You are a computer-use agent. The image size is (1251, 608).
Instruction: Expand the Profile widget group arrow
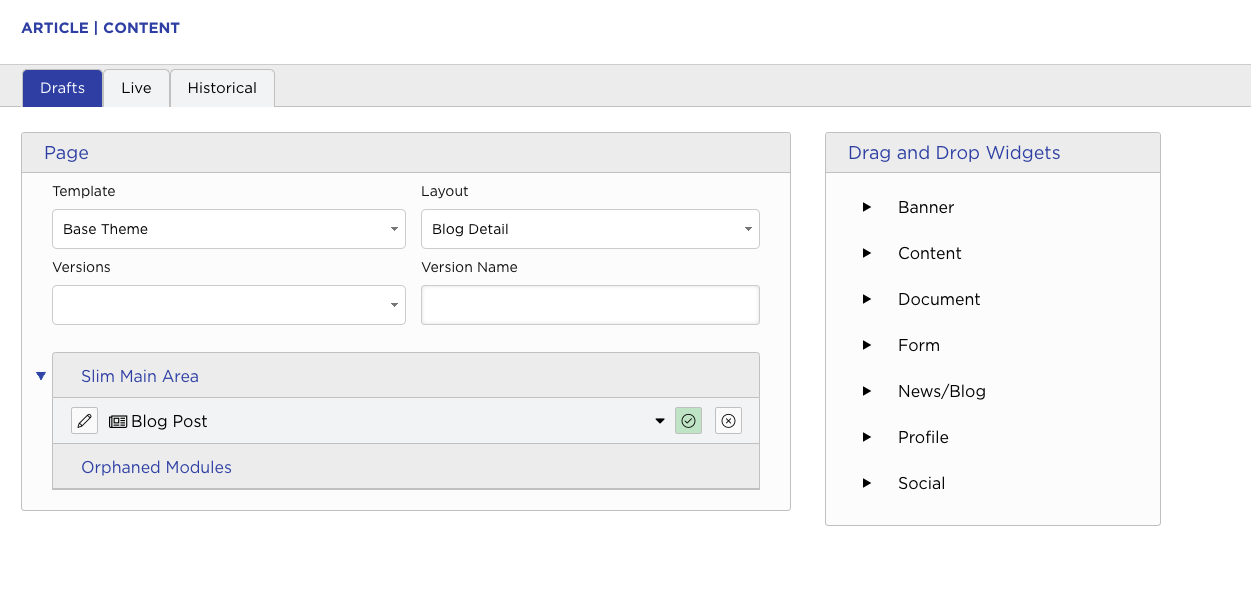tap(867, 437)
